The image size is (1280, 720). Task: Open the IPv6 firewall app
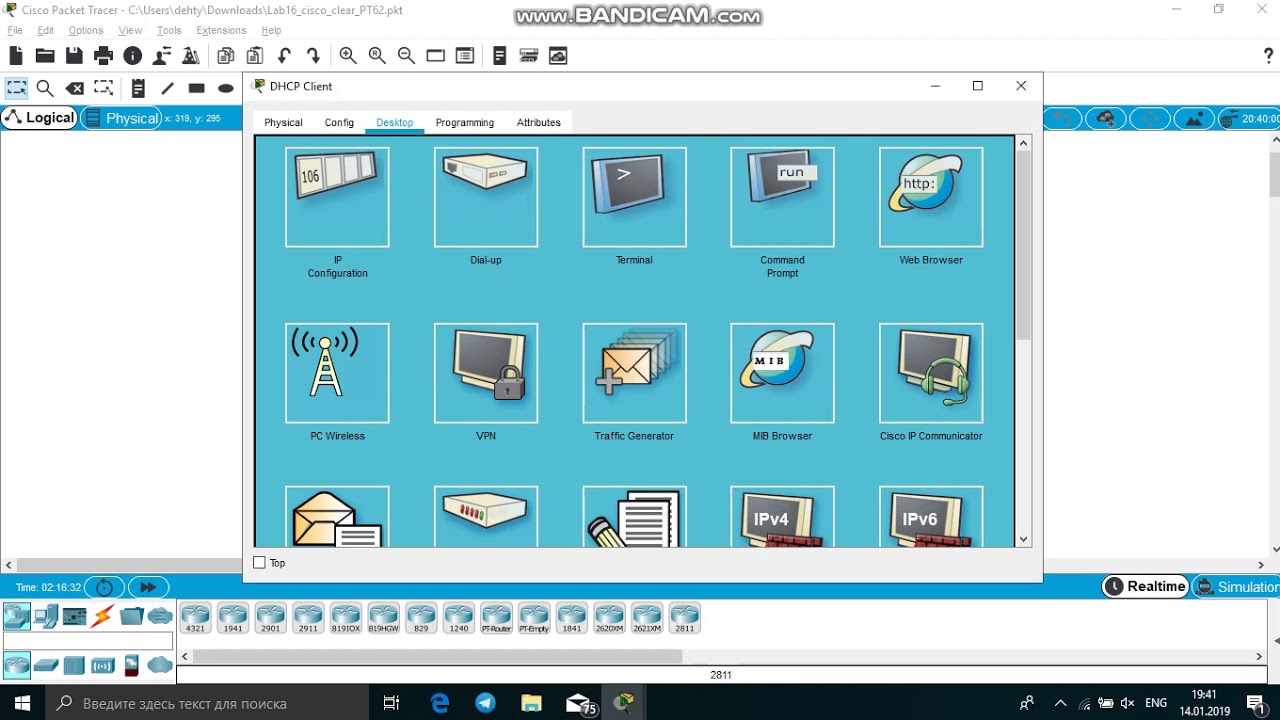point(931,517)
